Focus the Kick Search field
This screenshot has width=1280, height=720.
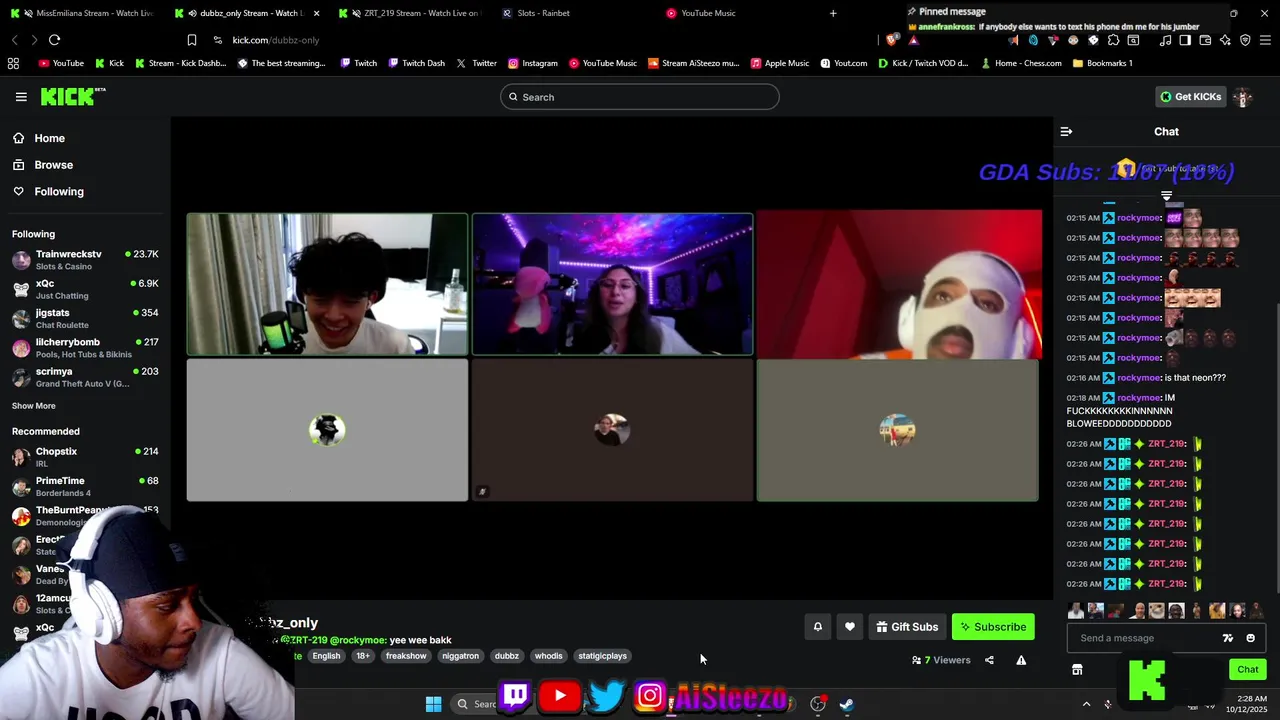[x=640, y=97]
